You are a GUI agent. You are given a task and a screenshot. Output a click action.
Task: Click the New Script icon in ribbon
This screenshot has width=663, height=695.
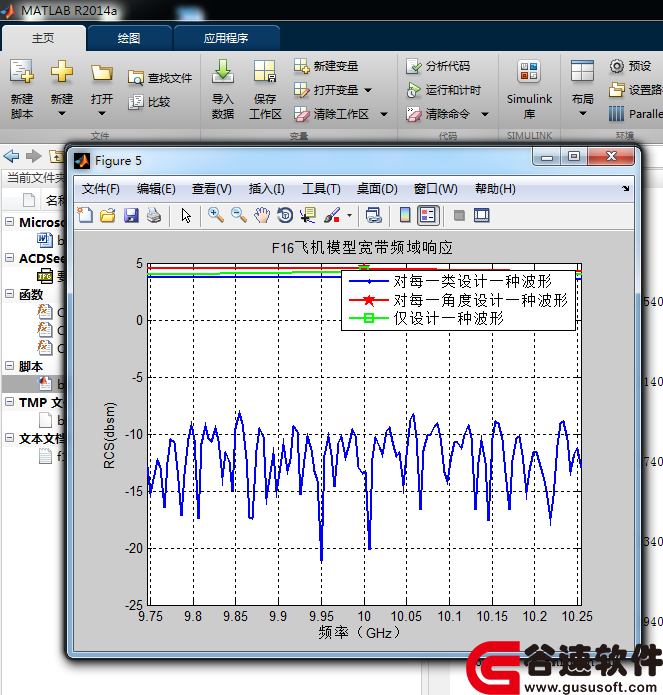tap(22, 71)
